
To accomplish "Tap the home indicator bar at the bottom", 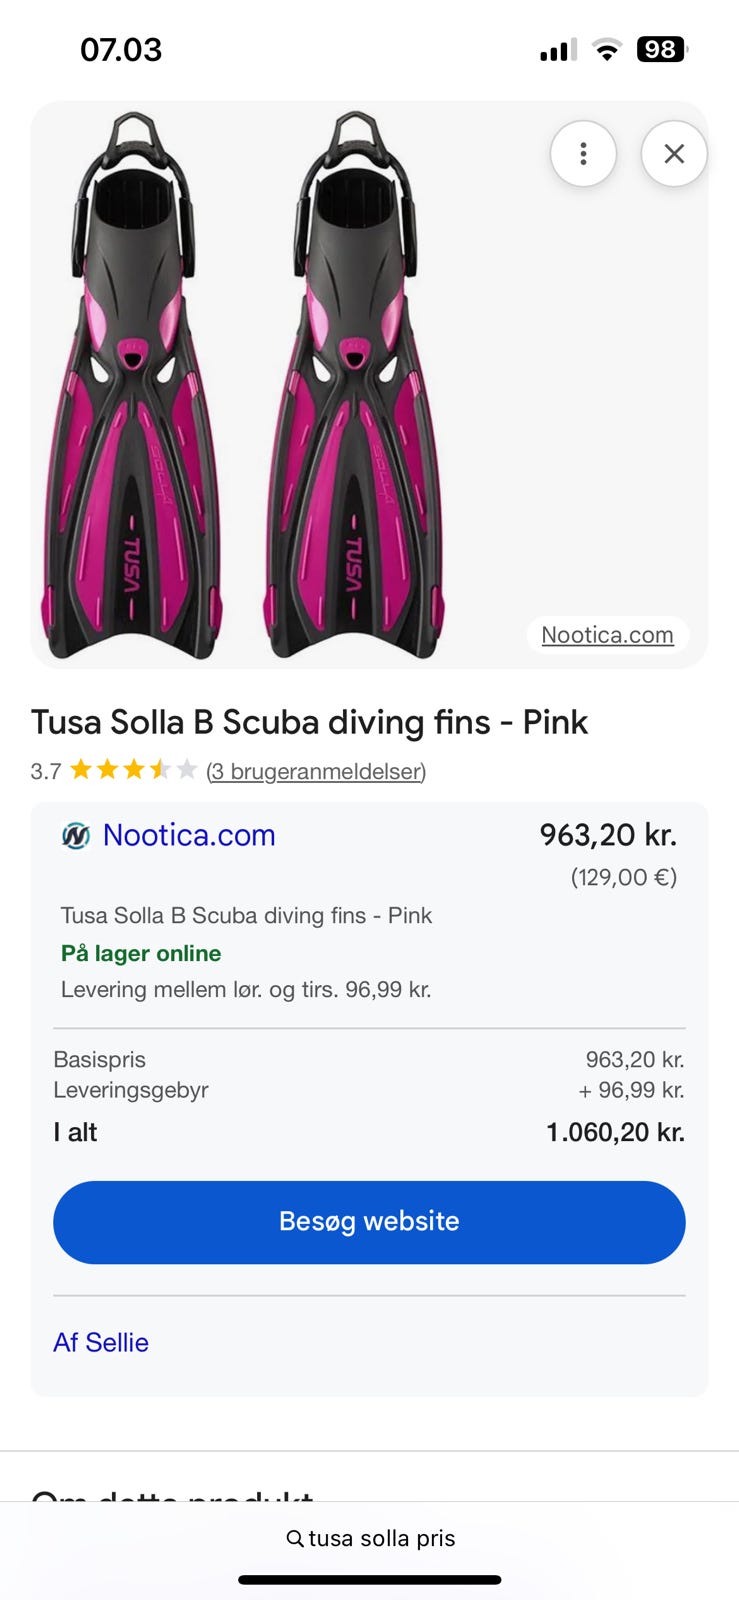I will (369, 1580).
